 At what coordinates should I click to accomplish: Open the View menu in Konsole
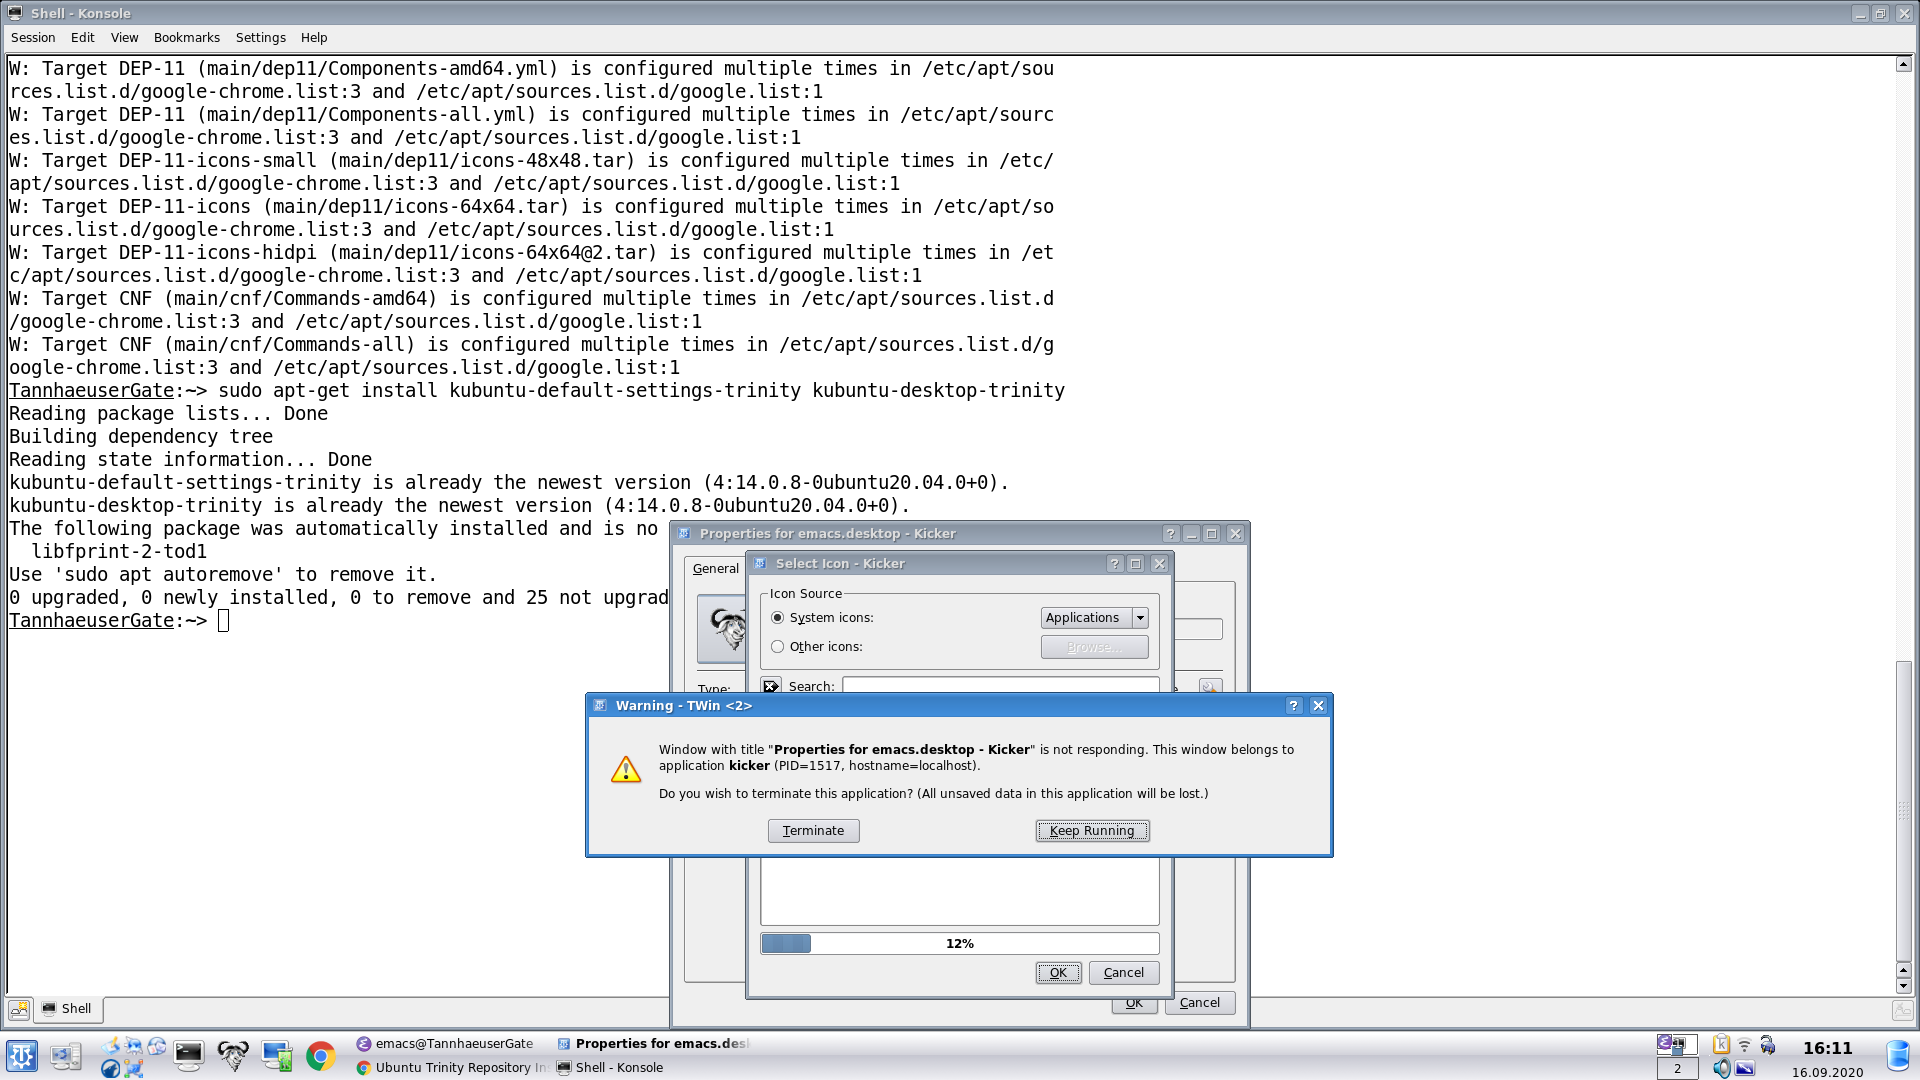pos(125,37)
